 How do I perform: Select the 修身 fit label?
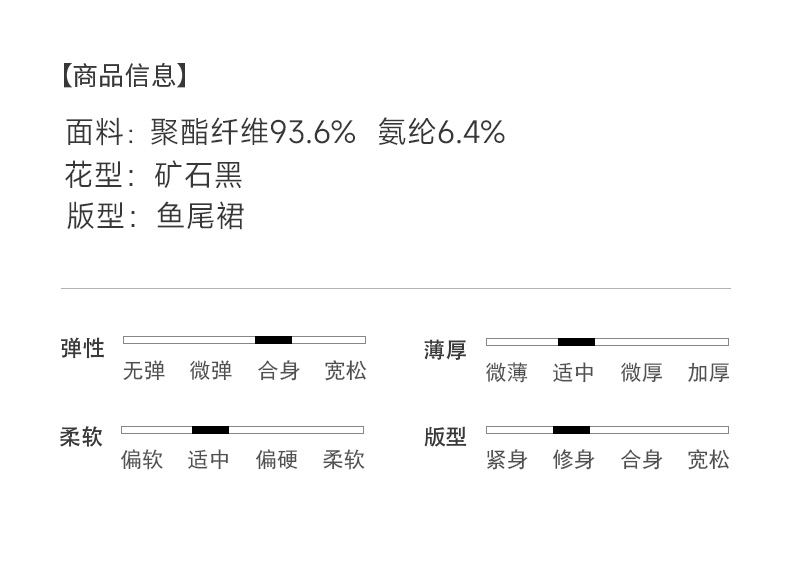(573, 460)
